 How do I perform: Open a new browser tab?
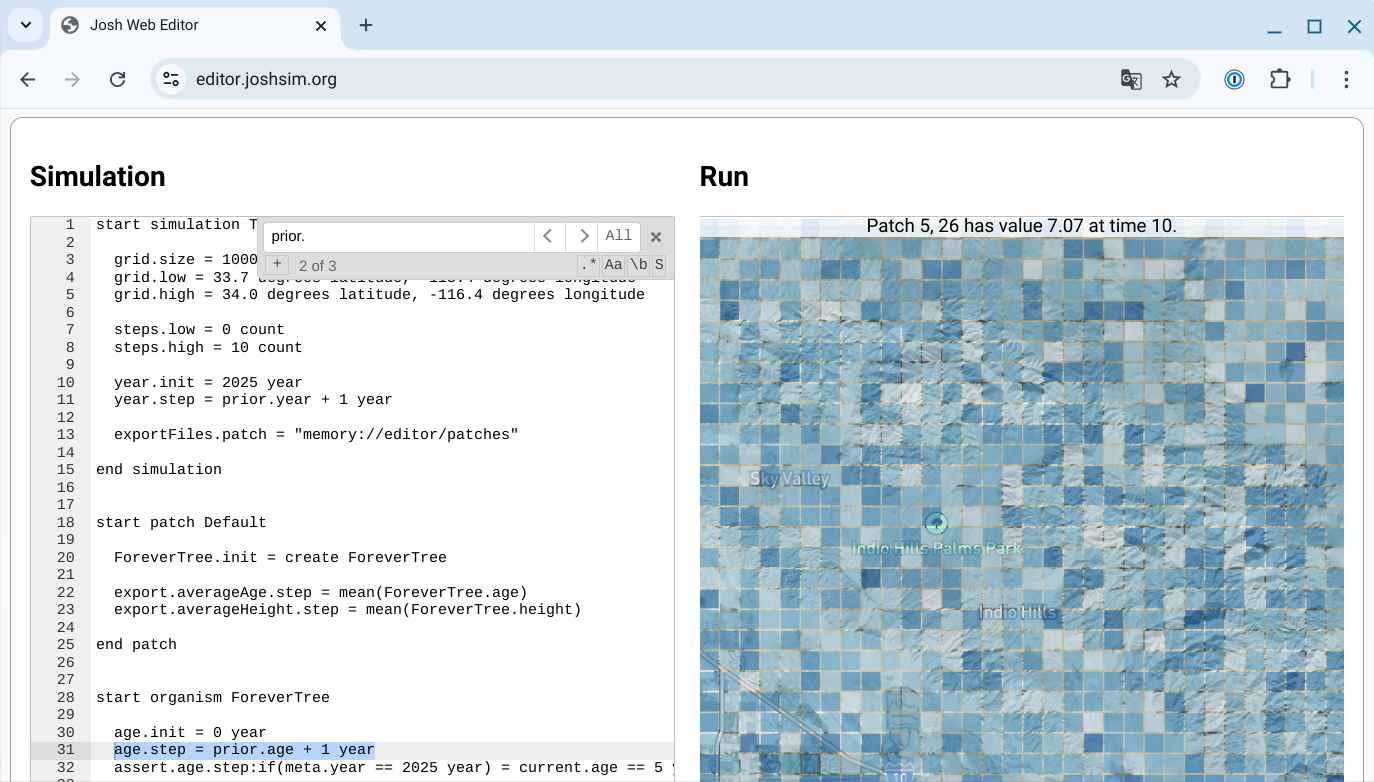365,26
